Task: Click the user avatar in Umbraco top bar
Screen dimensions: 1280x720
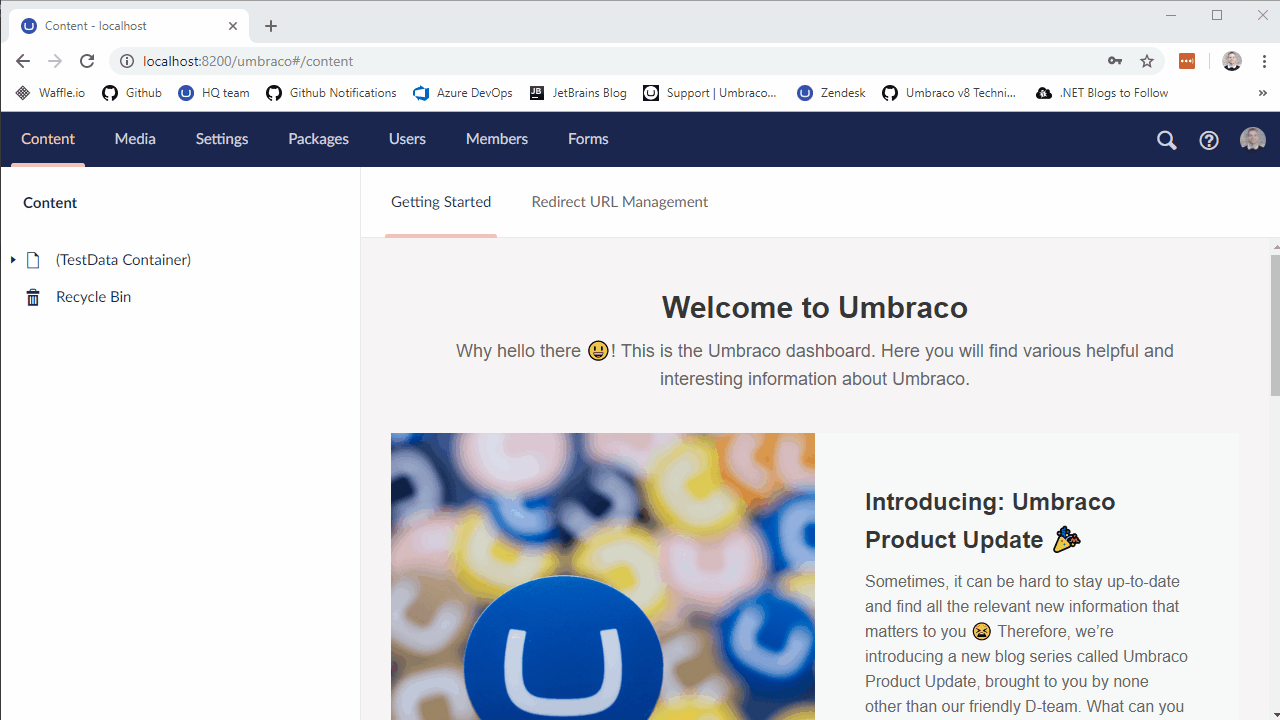Action: [x=1252, y=139]
